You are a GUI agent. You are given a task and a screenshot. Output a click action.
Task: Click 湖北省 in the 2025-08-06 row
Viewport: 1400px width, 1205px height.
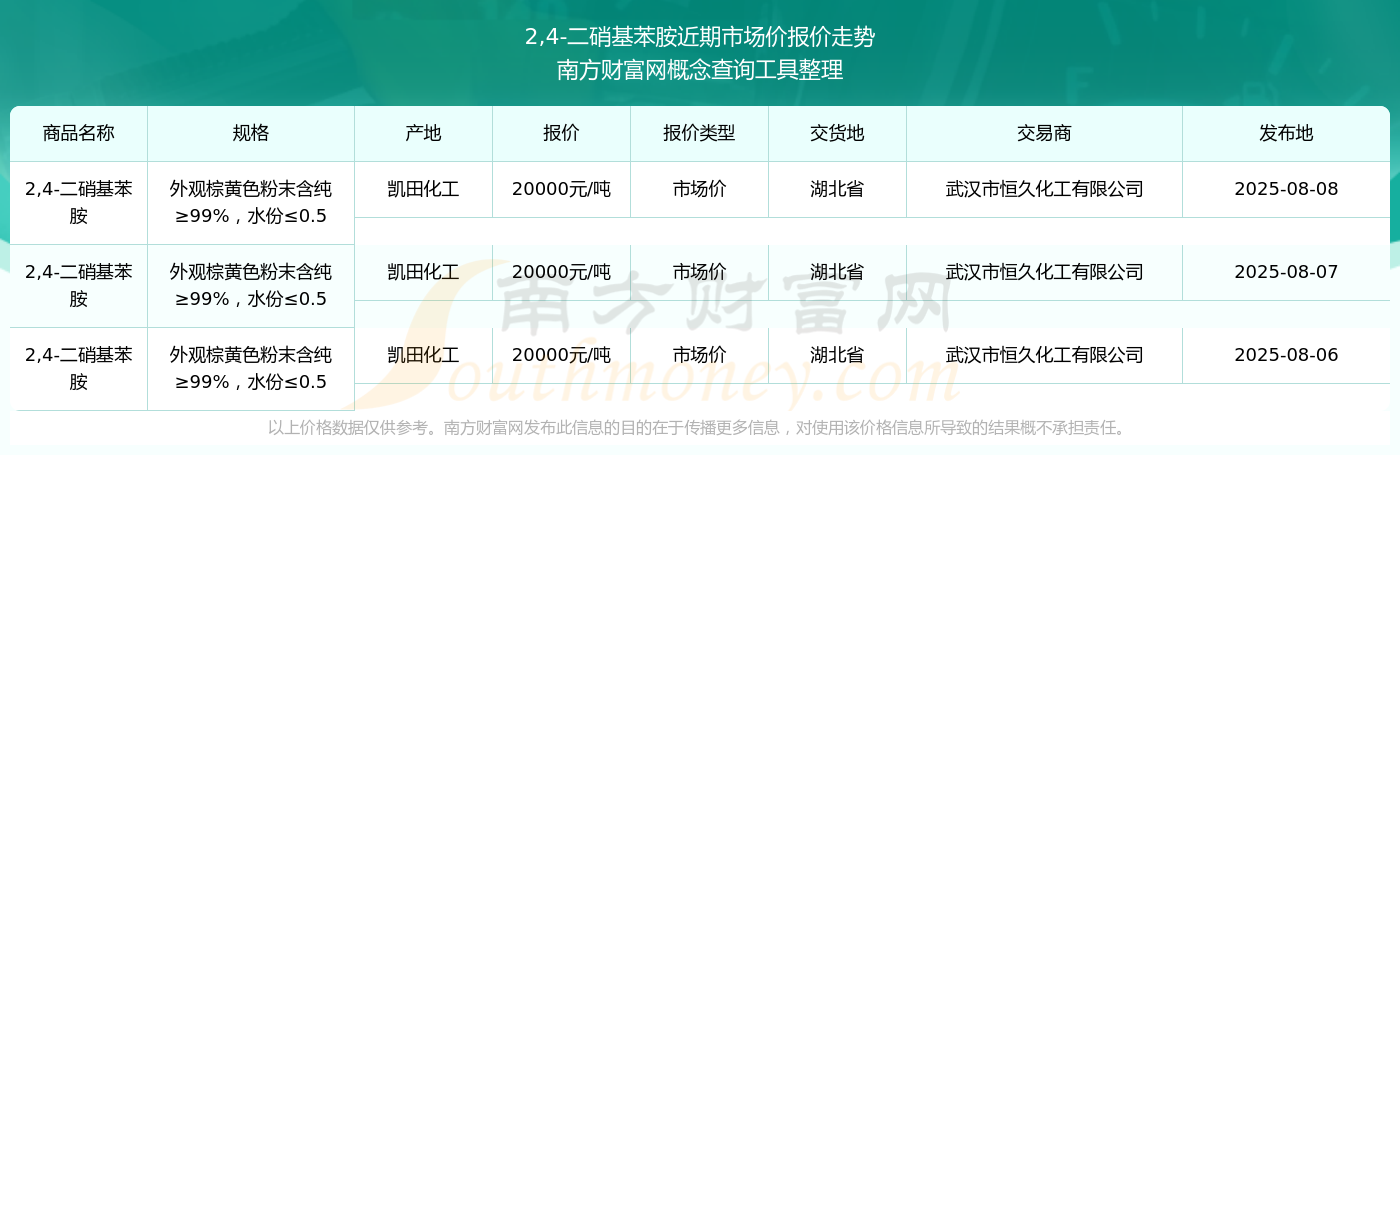(837, 355)
